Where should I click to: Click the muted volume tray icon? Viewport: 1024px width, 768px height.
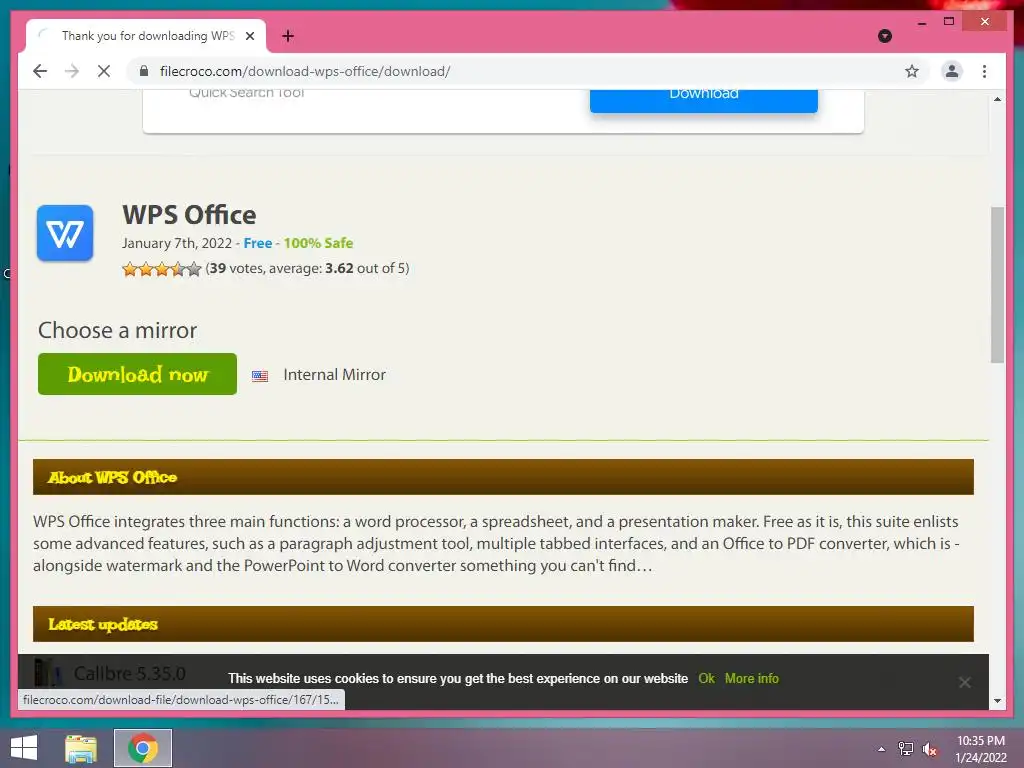[x=930, y=749]
